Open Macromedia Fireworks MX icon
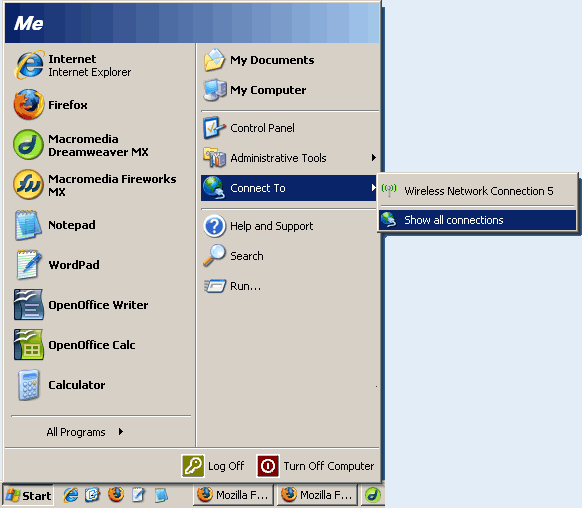This screenshot has width=582, height=508. click(x=28, y=184)
